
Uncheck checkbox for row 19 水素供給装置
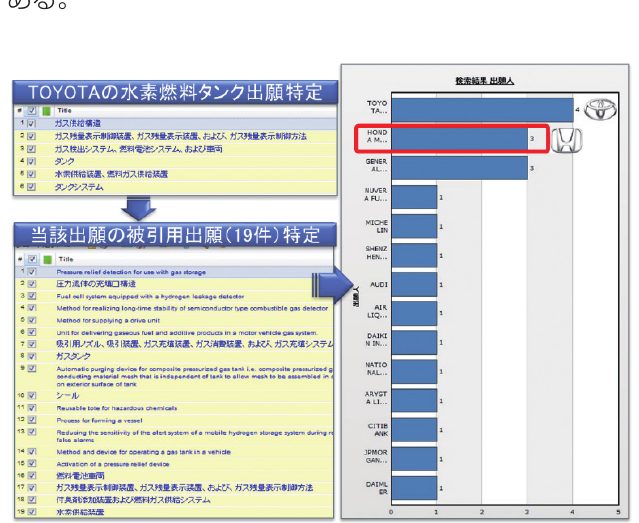tap(32, 512)
